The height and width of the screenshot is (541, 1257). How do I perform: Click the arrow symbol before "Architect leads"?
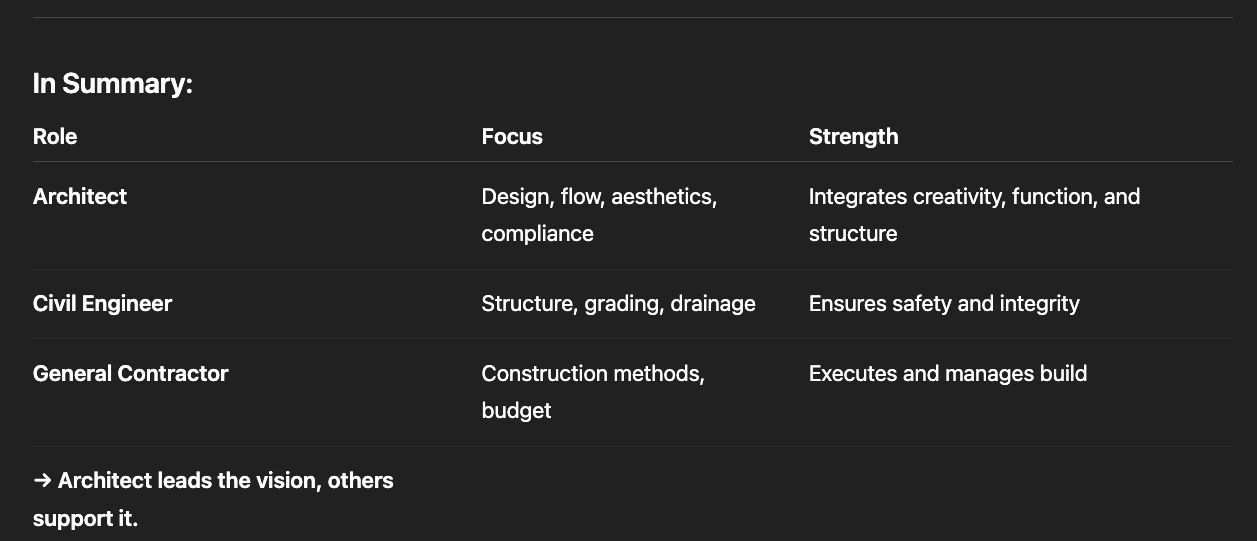[42, 481]
